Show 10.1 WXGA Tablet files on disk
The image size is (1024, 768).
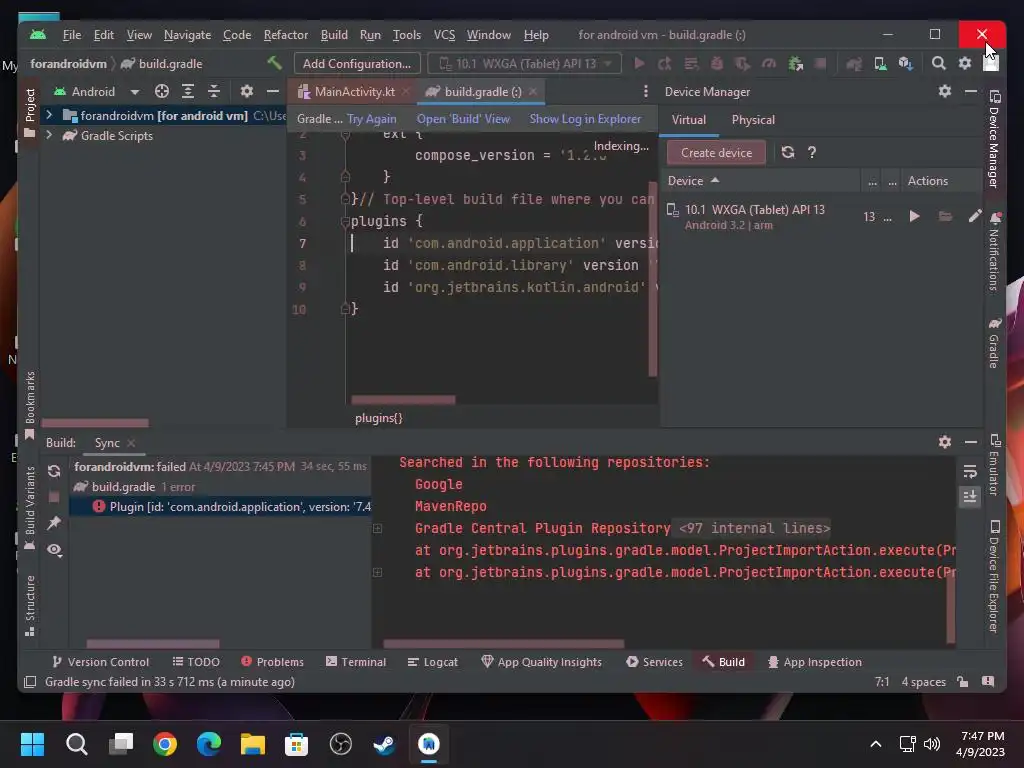[945, 216]
